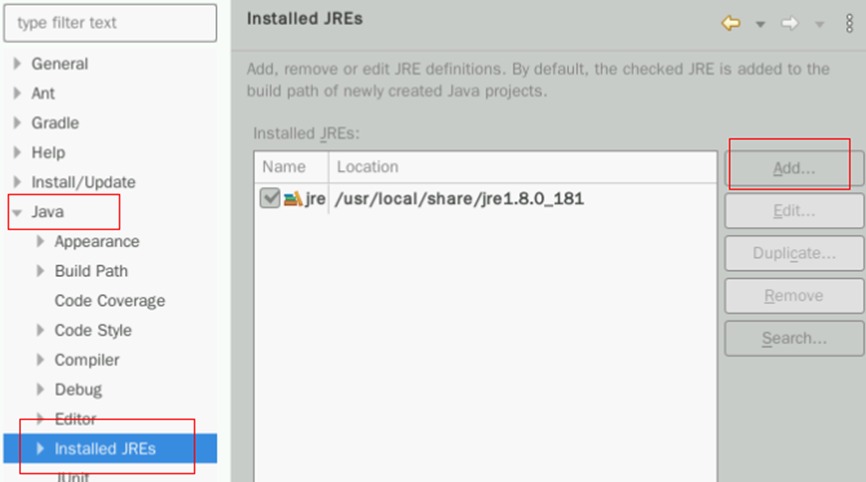Expand the Installed JREs tree node
The image size is (866, 482).
[40, 449]
